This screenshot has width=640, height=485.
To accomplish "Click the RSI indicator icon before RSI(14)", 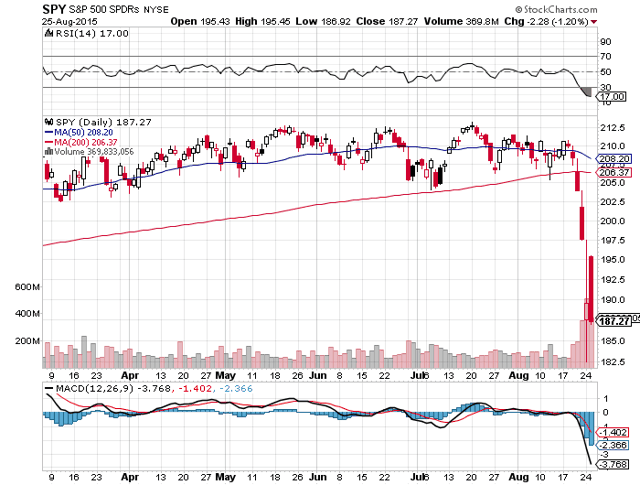I will [49, 33].
